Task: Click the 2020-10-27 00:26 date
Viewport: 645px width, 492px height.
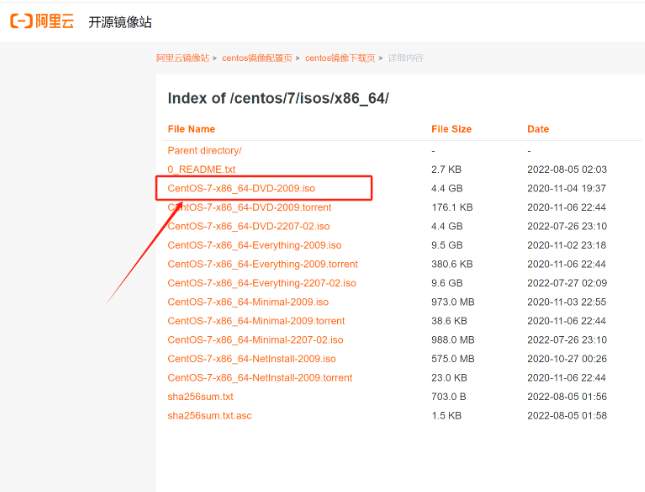Action: [567, 359]
